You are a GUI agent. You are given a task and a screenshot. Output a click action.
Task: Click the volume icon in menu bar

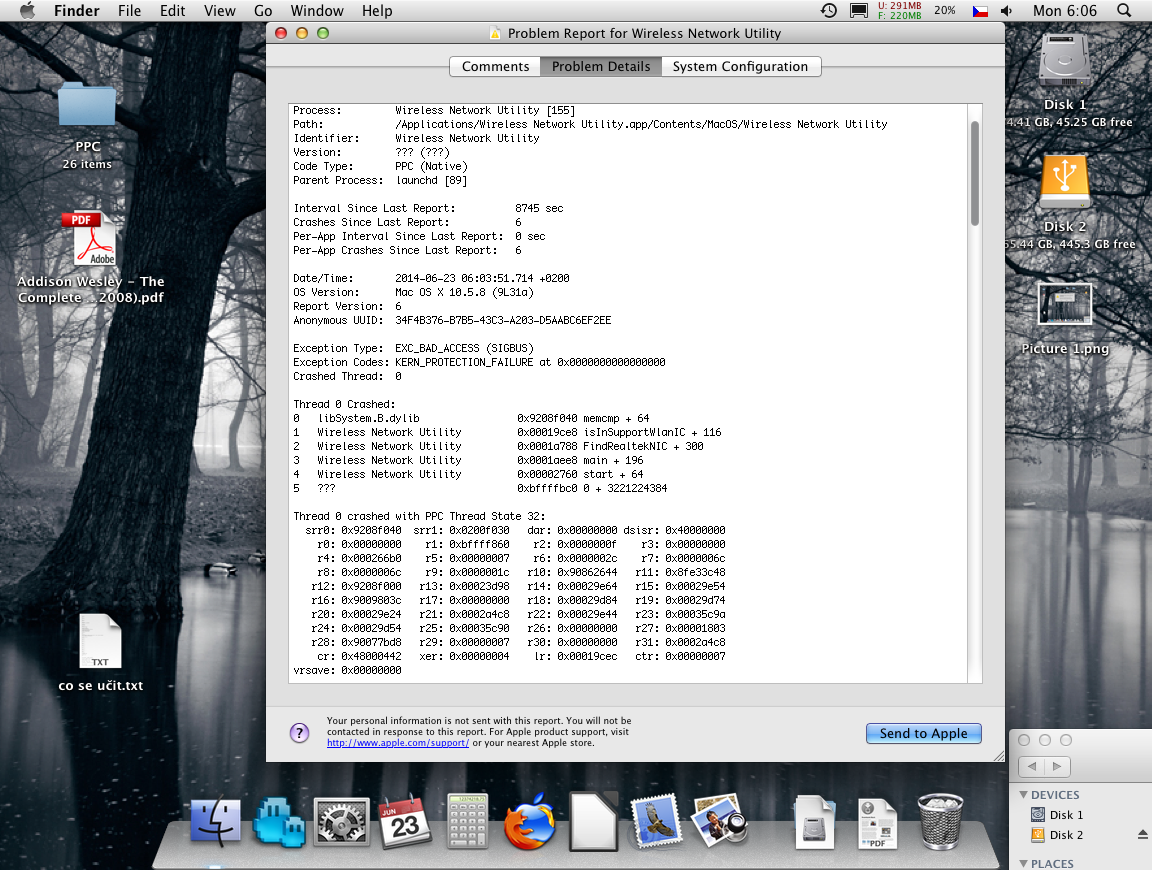click(x=1007, y=10)
